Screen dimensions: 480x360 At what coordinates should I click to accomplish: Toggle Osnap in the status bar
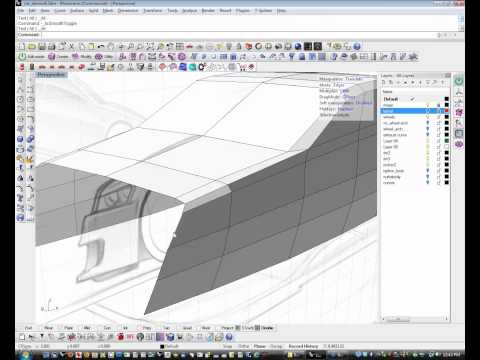coord(276,346)
